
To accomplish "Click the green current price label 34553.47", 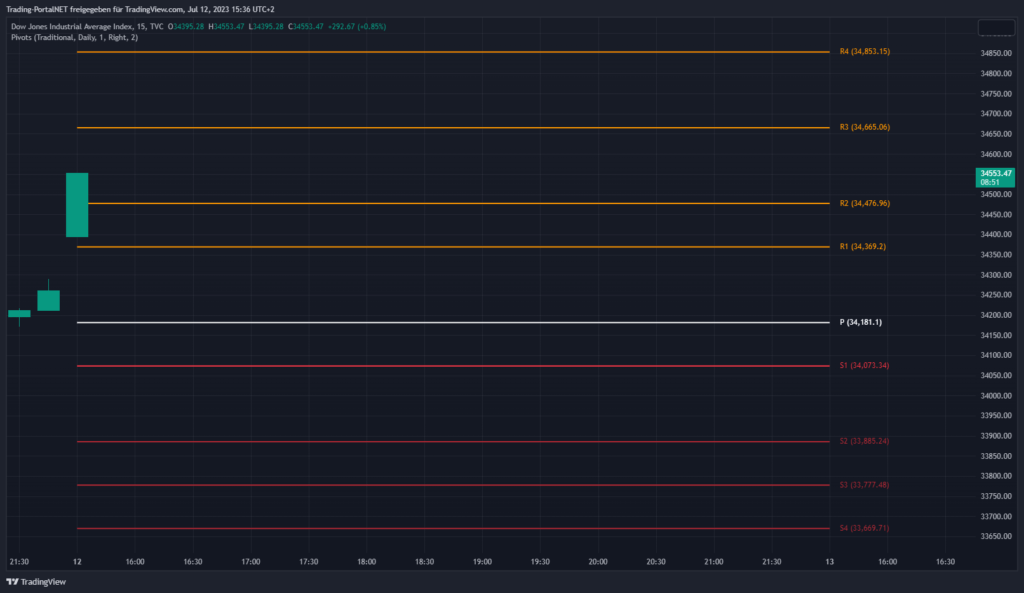I will tap(996, 177).
